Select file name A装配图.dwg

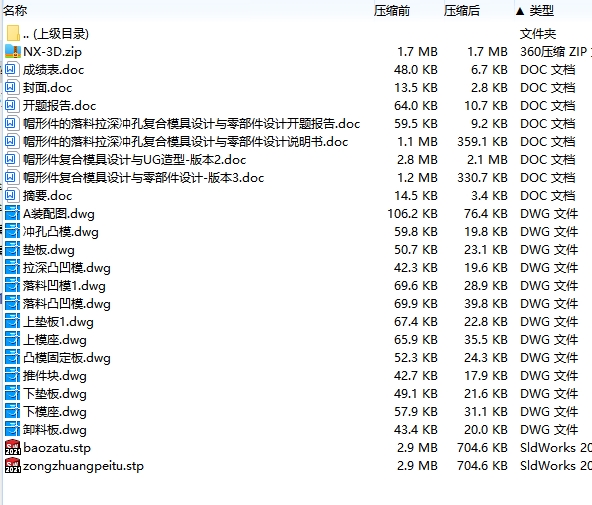click(59, 214)
